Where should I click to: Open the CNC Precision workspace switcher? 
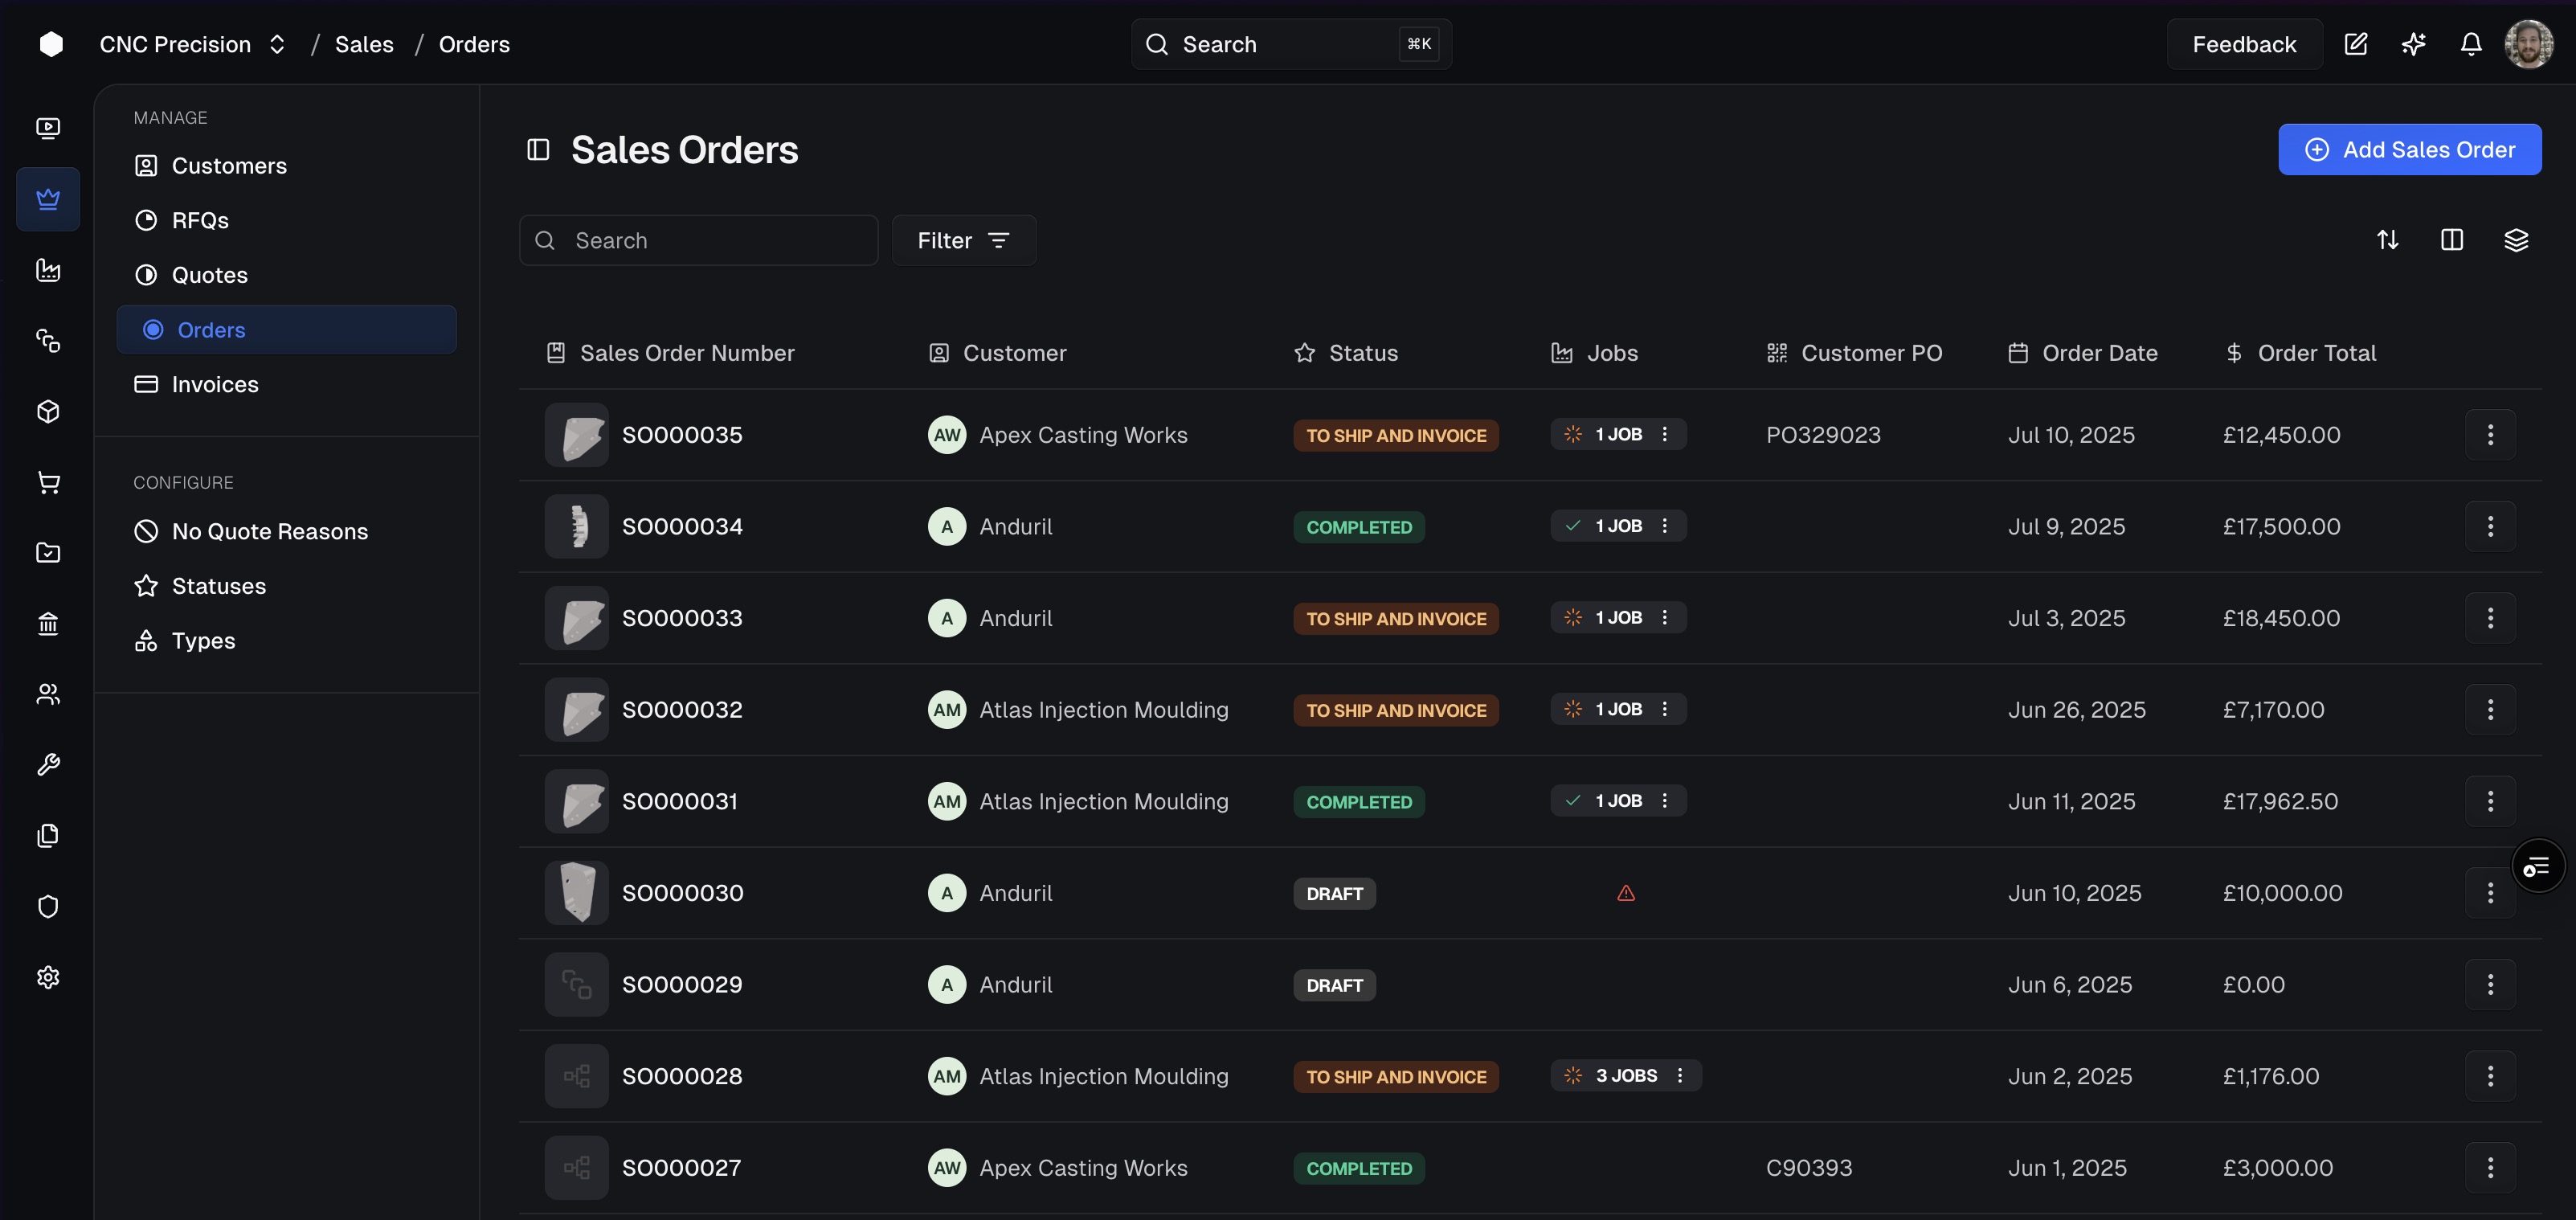coord(194,44)
